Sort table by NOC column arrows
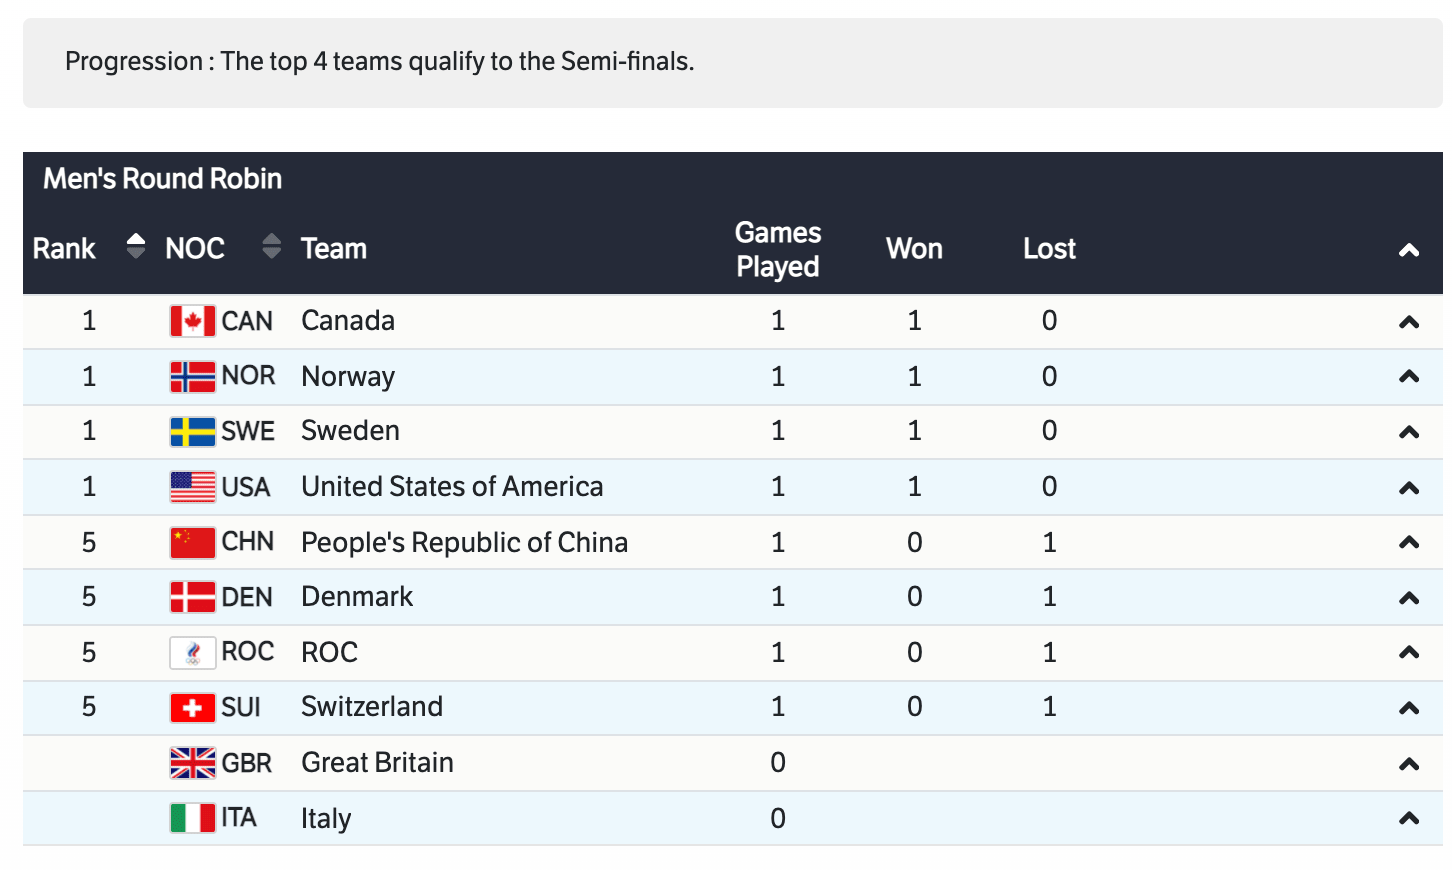This screenshot has height=870, width=1452. point(271,246)
